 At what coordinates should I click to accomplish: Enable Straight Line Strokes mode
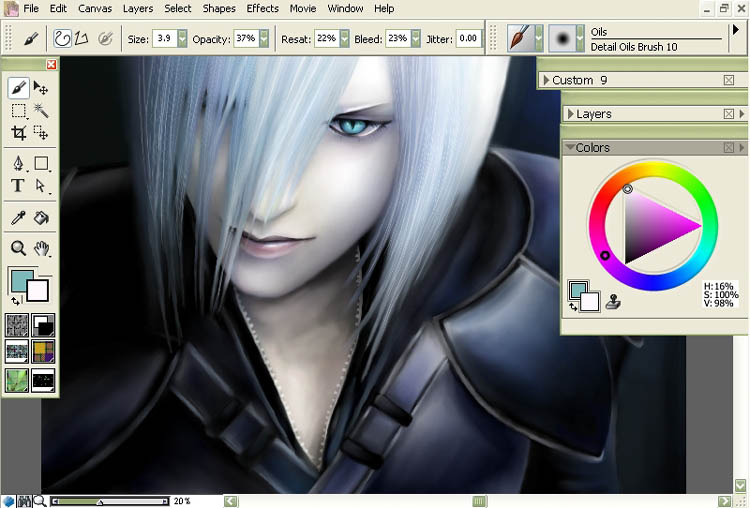(x=82, y=38)
